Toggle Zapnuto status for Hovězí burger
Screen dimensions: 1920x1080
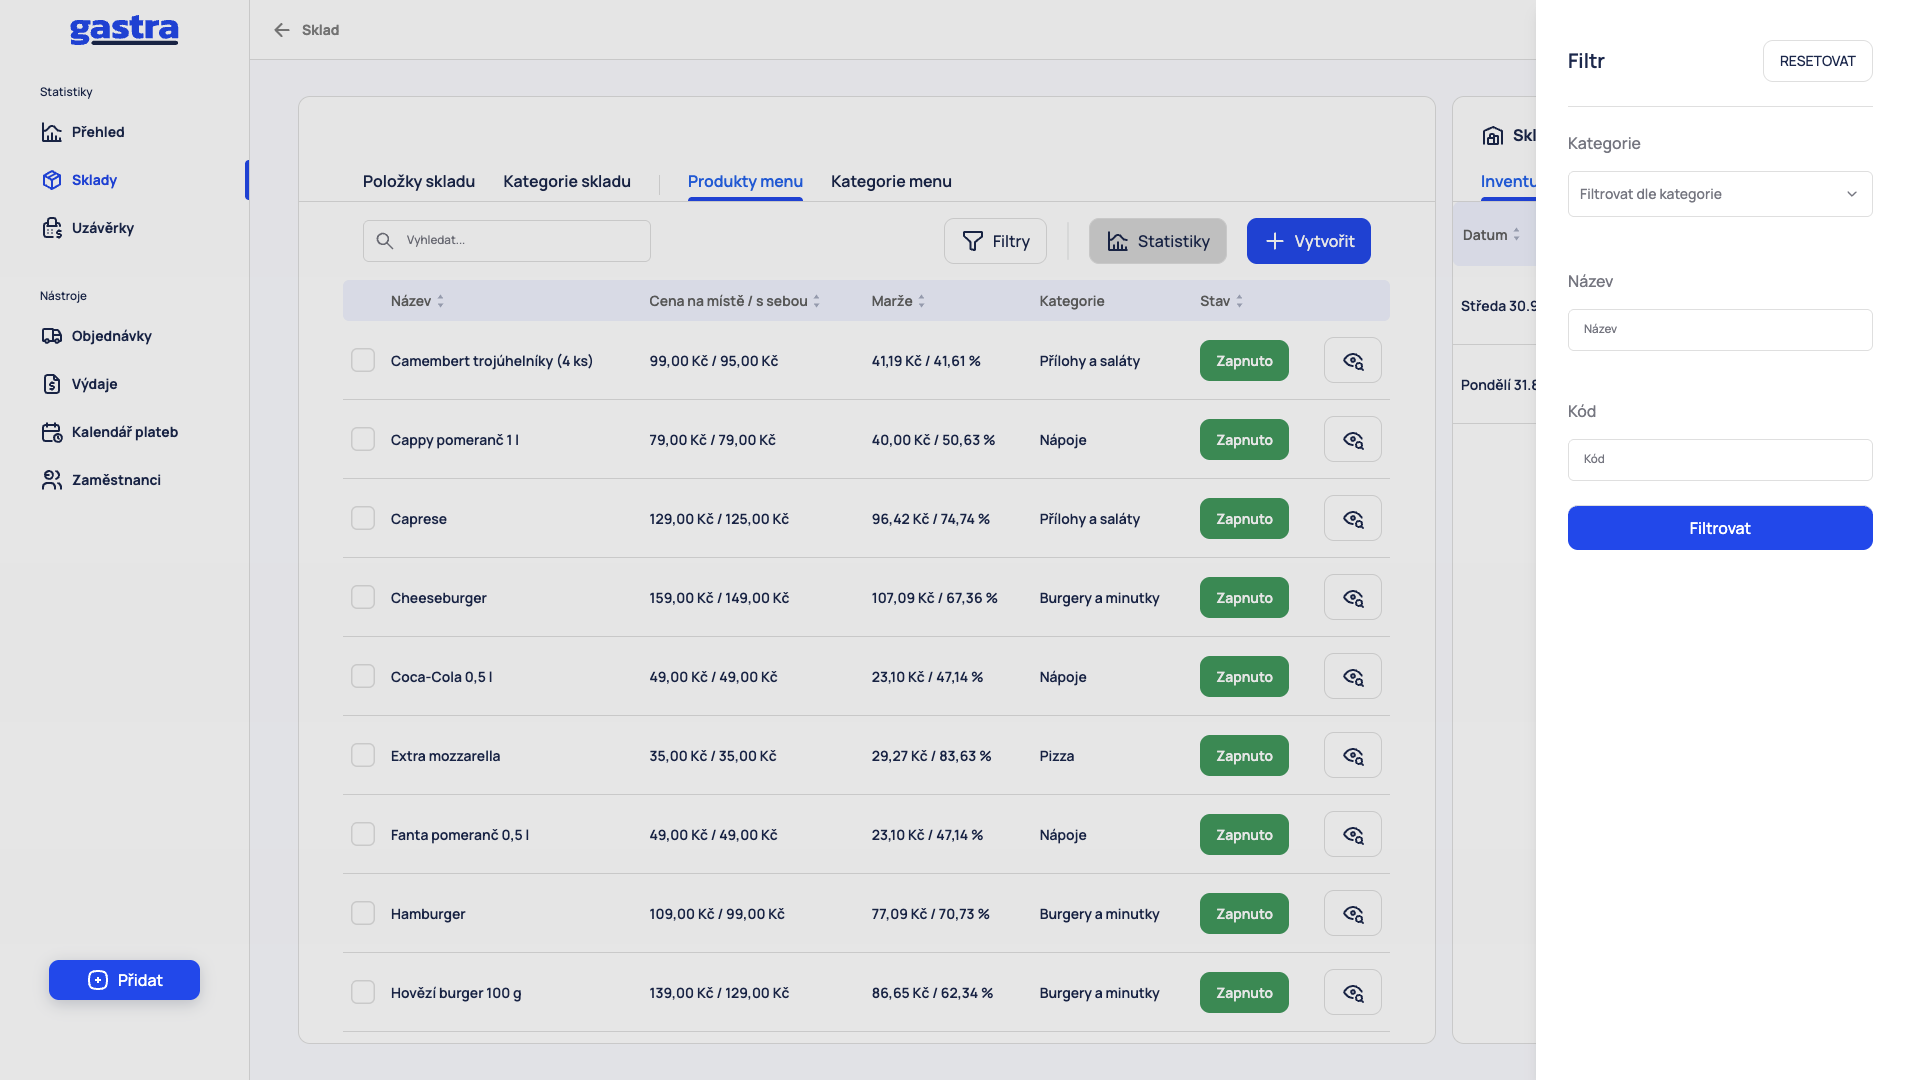(1244, 993)
